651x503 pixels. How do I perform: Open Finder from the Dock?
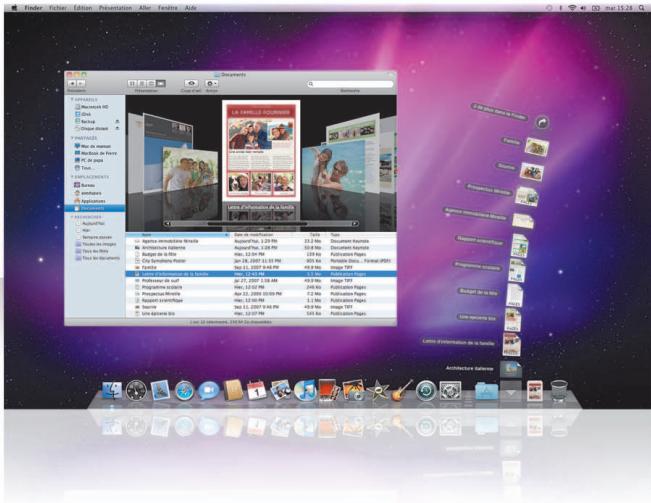(112, 390)
